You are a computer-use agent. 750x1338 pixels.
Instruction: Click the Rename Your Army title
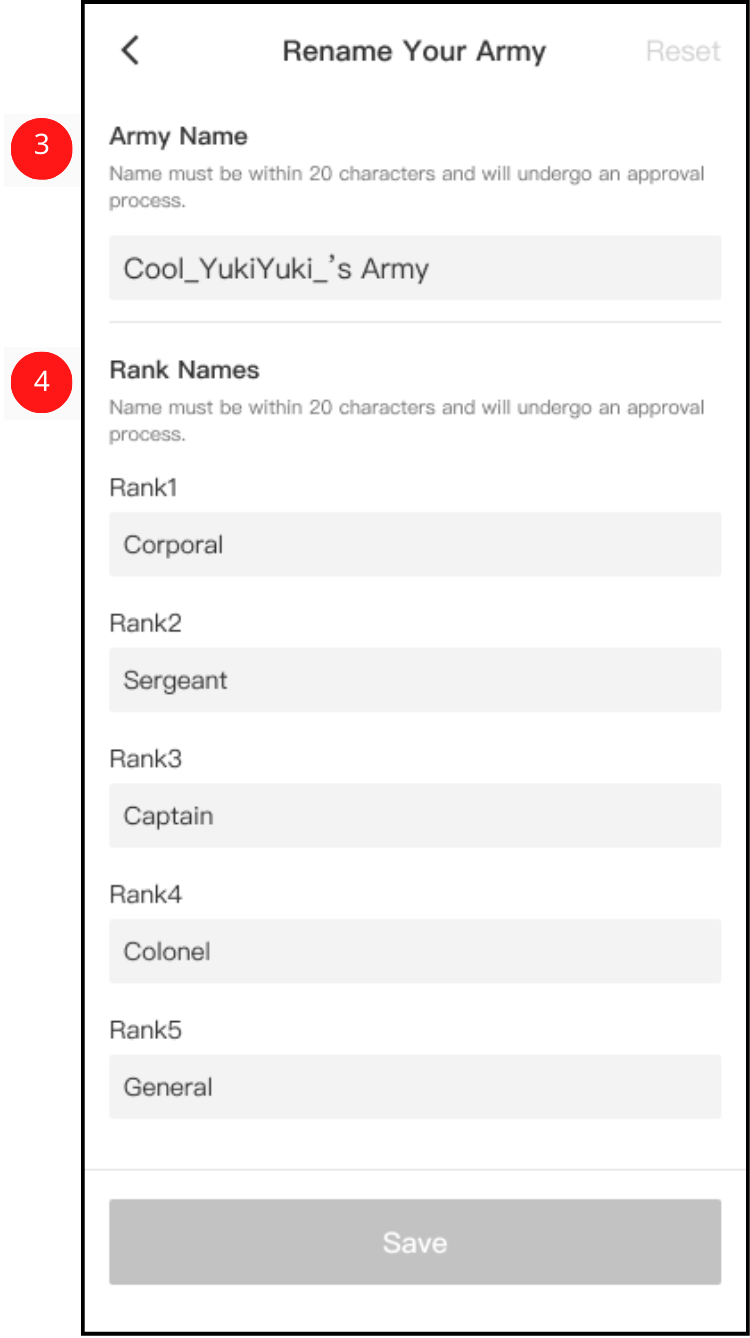(x=414, y=51)
